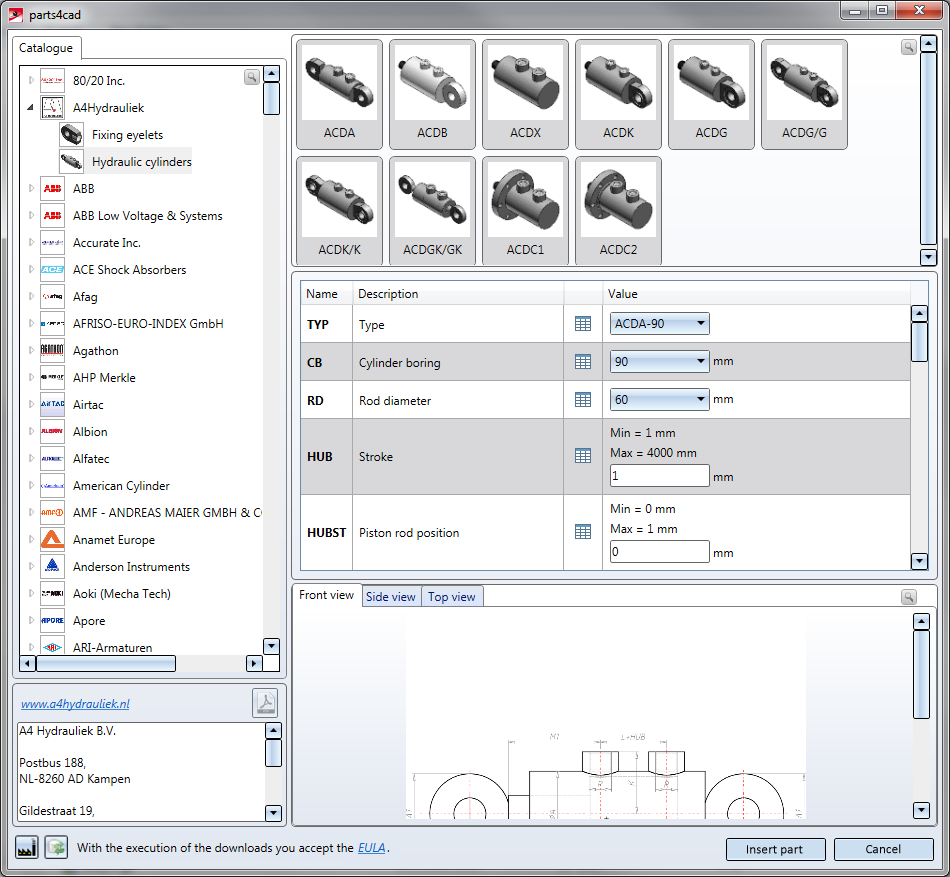This screenshot has height=877, width=950.
Task: Select the ACDG cylinder thumbnail
Action: [x=711, y=94]
